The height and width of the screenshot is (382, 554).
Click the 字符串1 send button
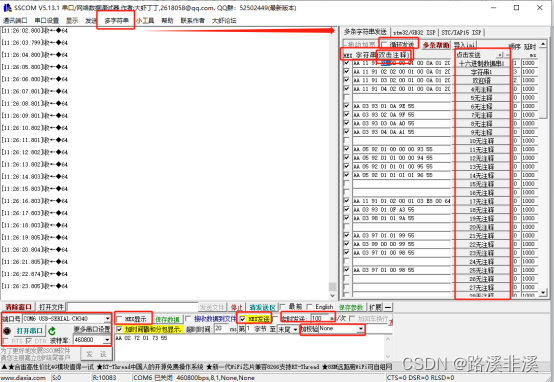[482, 72]
